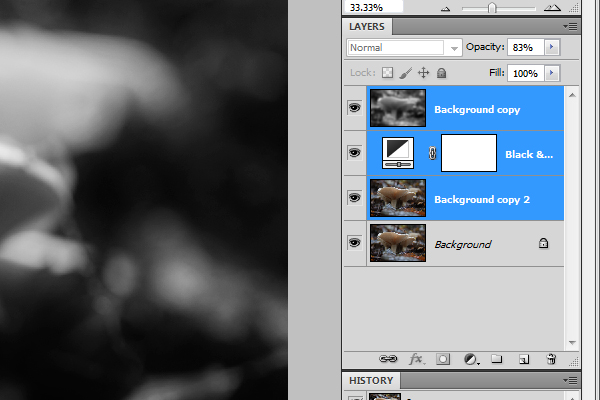Click the Black & White adjustment icon
Image resolution: width=600 pixels, height=400 pixels.
tap(398, 153)
